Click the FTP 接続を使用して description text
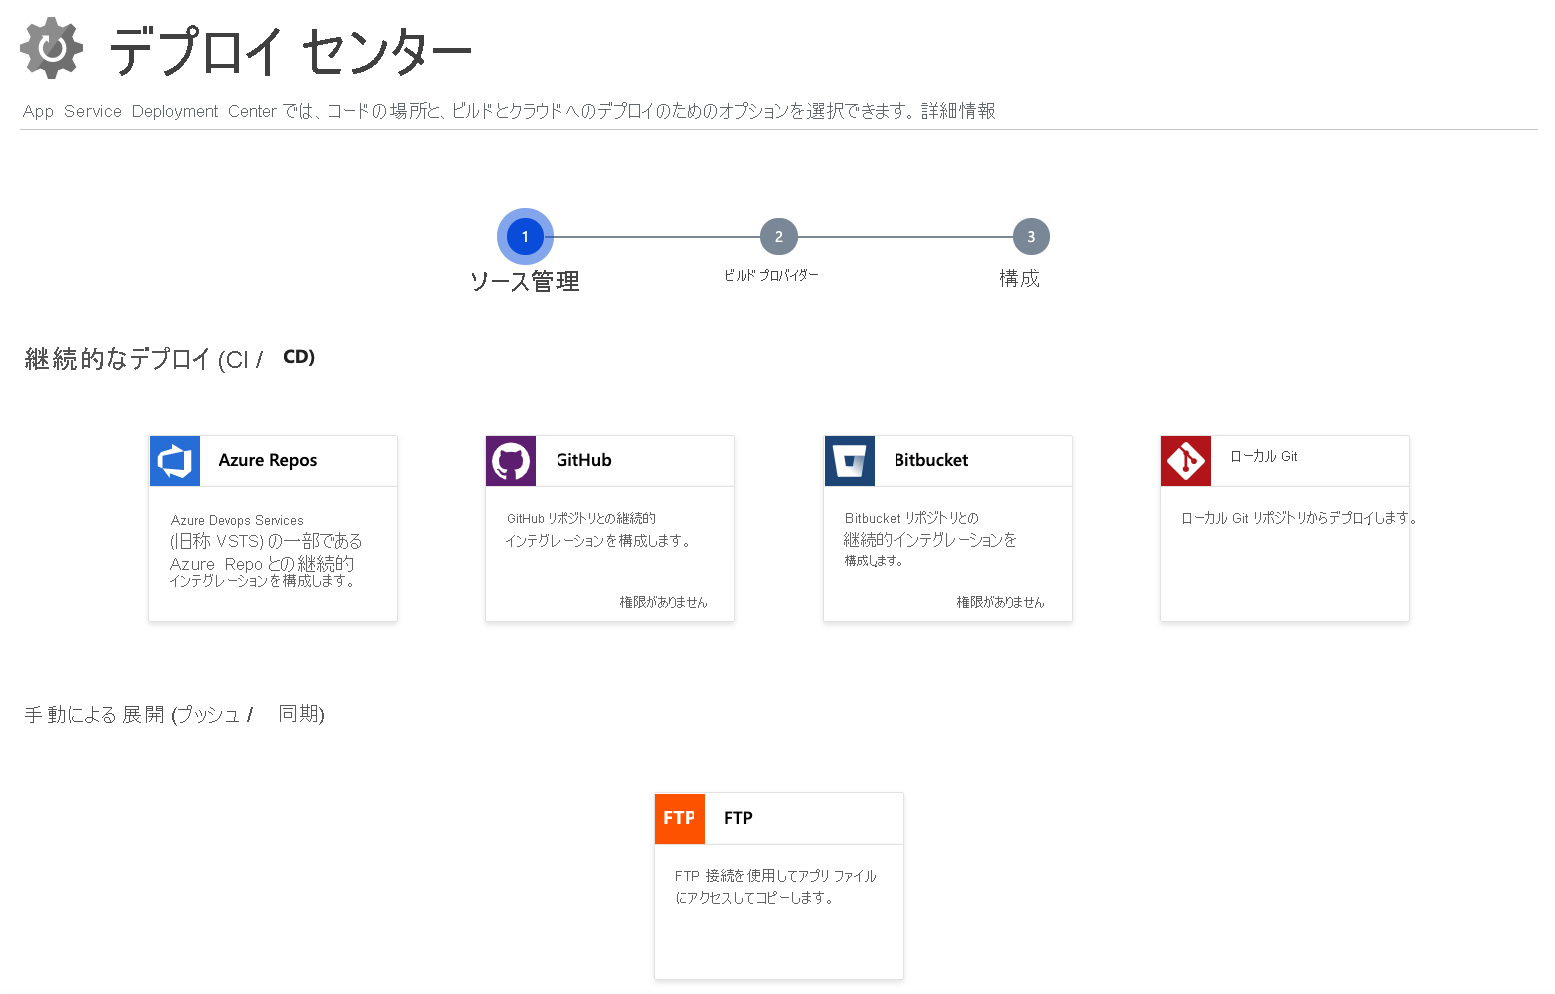 point(775,887)
